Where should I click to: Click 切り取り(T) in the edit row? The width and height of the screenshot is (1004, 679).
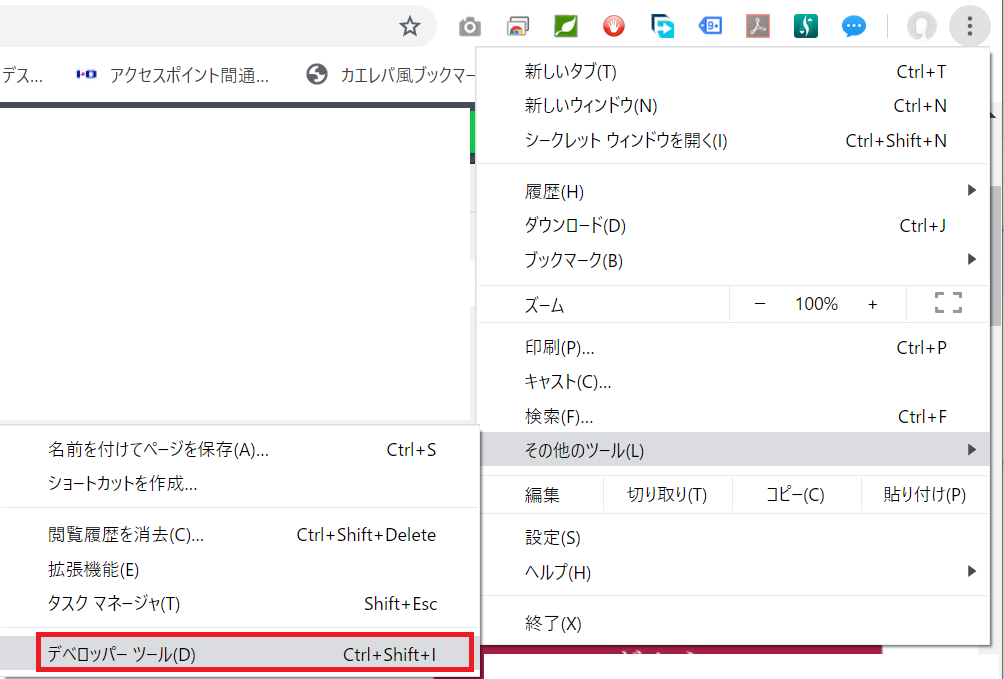pos(667,495)
